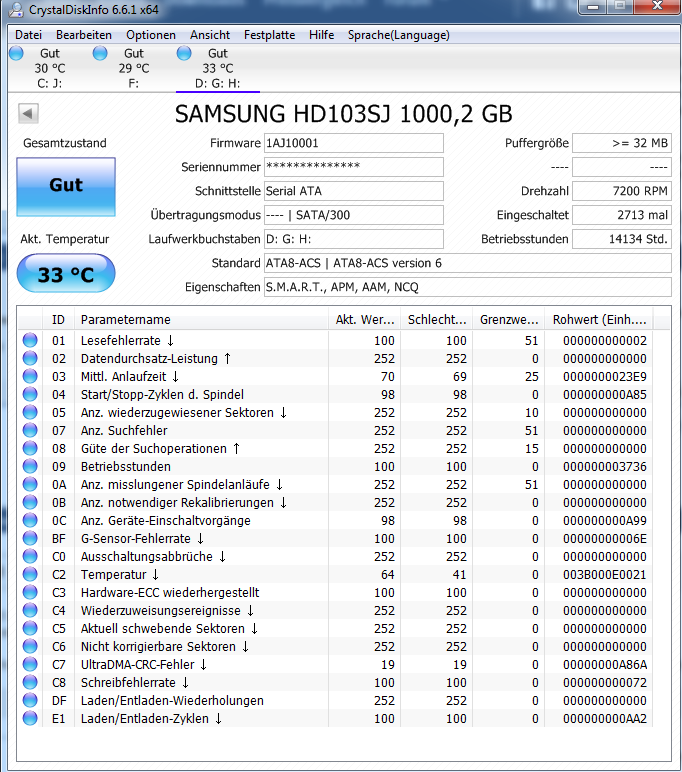The height and width of the screenshot is (772, 682).
Task: Open the Datei menu
Action: coord(28,35)
